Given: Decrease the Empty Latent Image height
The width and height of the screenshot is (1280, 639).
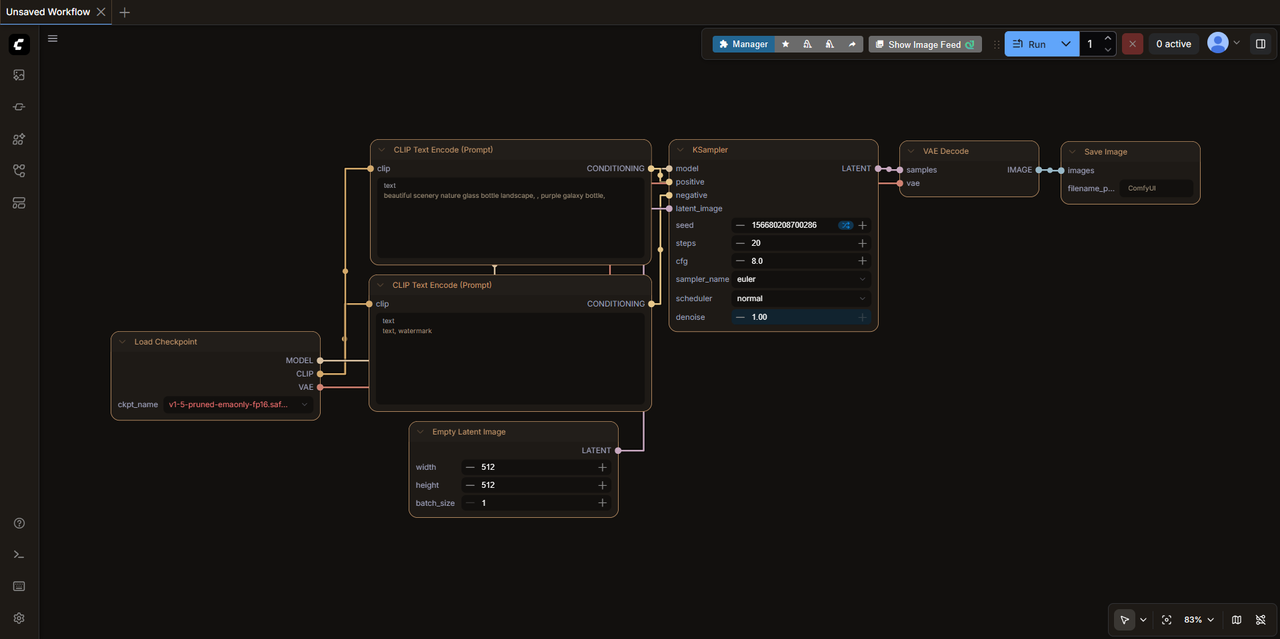Looking at the screenshot, I should [470, 485].
